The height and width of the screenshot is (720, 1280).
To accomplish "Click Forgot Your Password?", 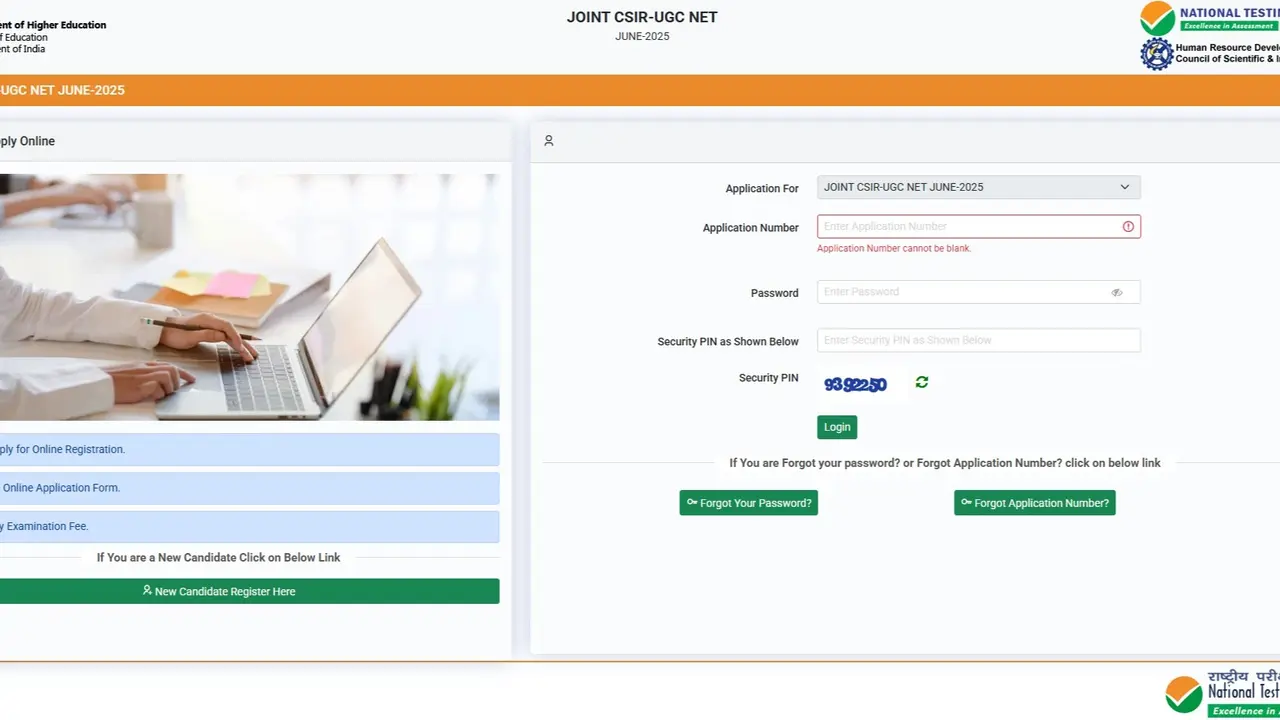I will [748, 503].
